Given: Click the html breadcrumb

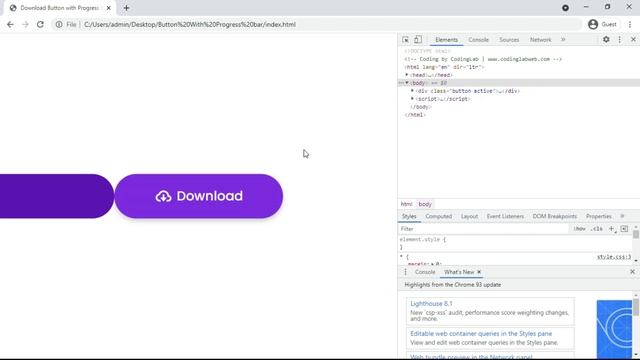Looking at the screenshot, I should 406,204.
